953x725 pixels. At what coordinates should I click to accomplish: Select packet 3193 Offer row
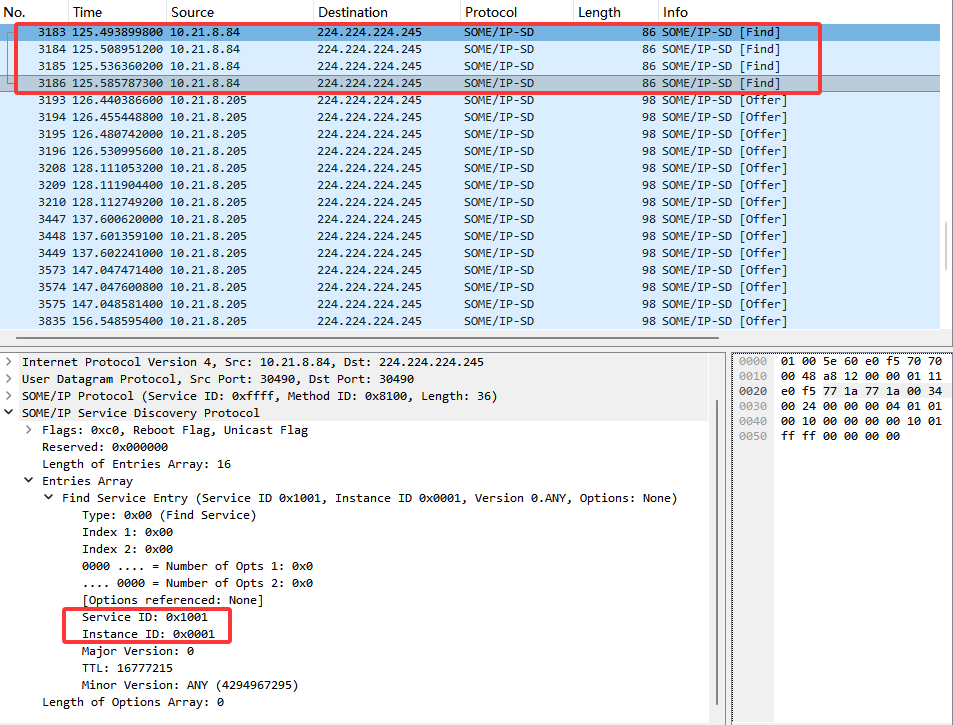(470, 100)
